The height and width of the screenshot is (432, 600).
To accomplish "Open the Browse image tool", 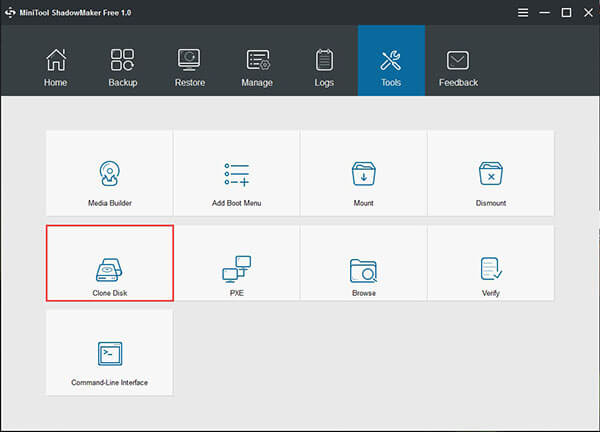I will tap(364, 263).
